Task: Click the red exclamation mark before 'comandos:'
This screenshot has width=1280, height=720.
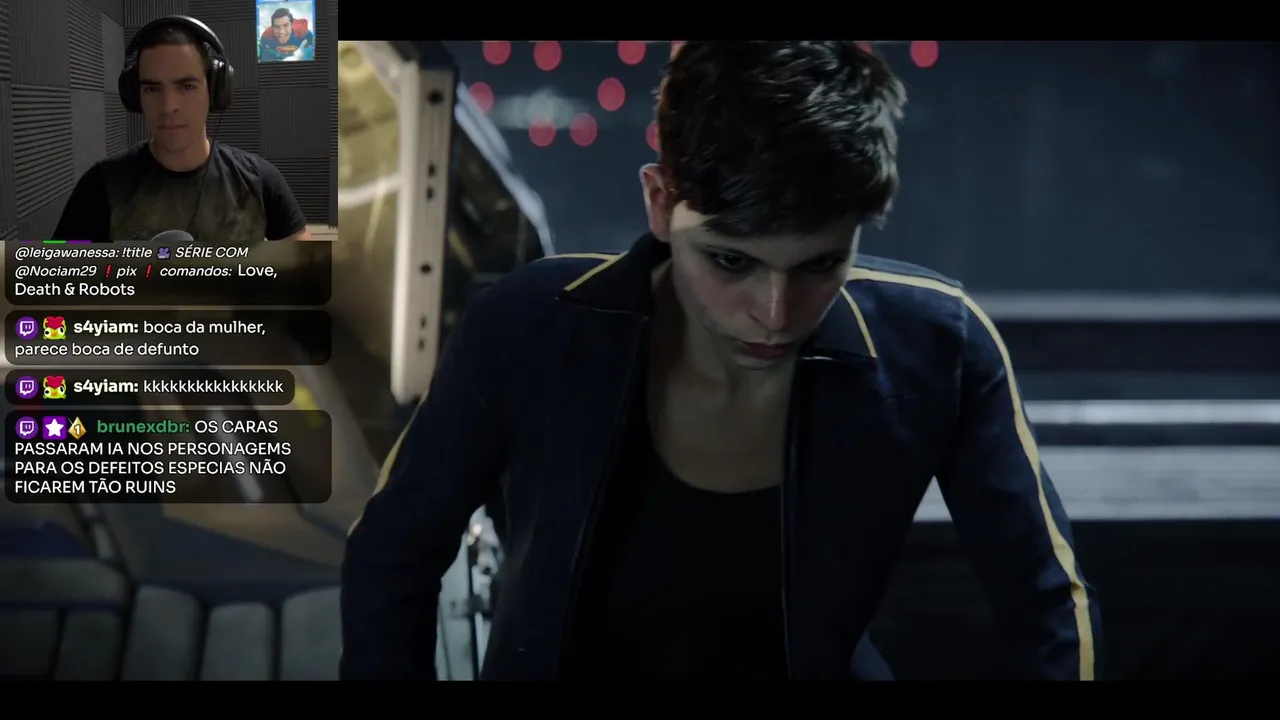Action: [148, 271]
